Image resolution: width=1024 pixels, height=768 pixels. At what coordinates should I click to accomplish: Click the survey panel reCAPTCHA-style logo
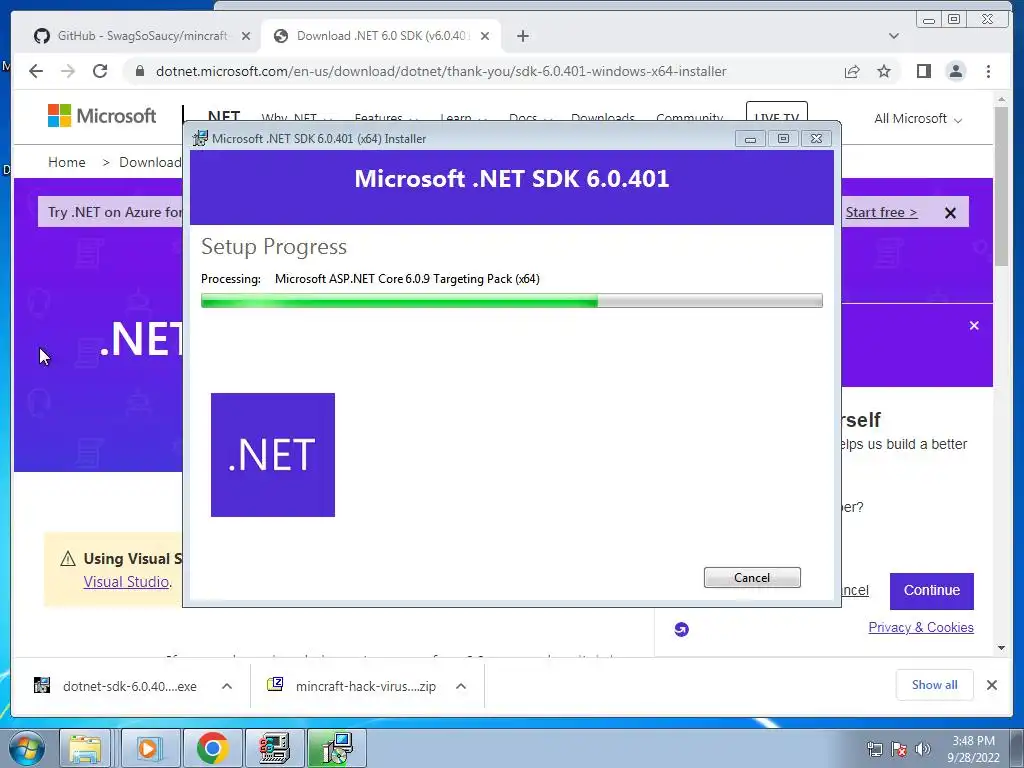tap(681, 629)
